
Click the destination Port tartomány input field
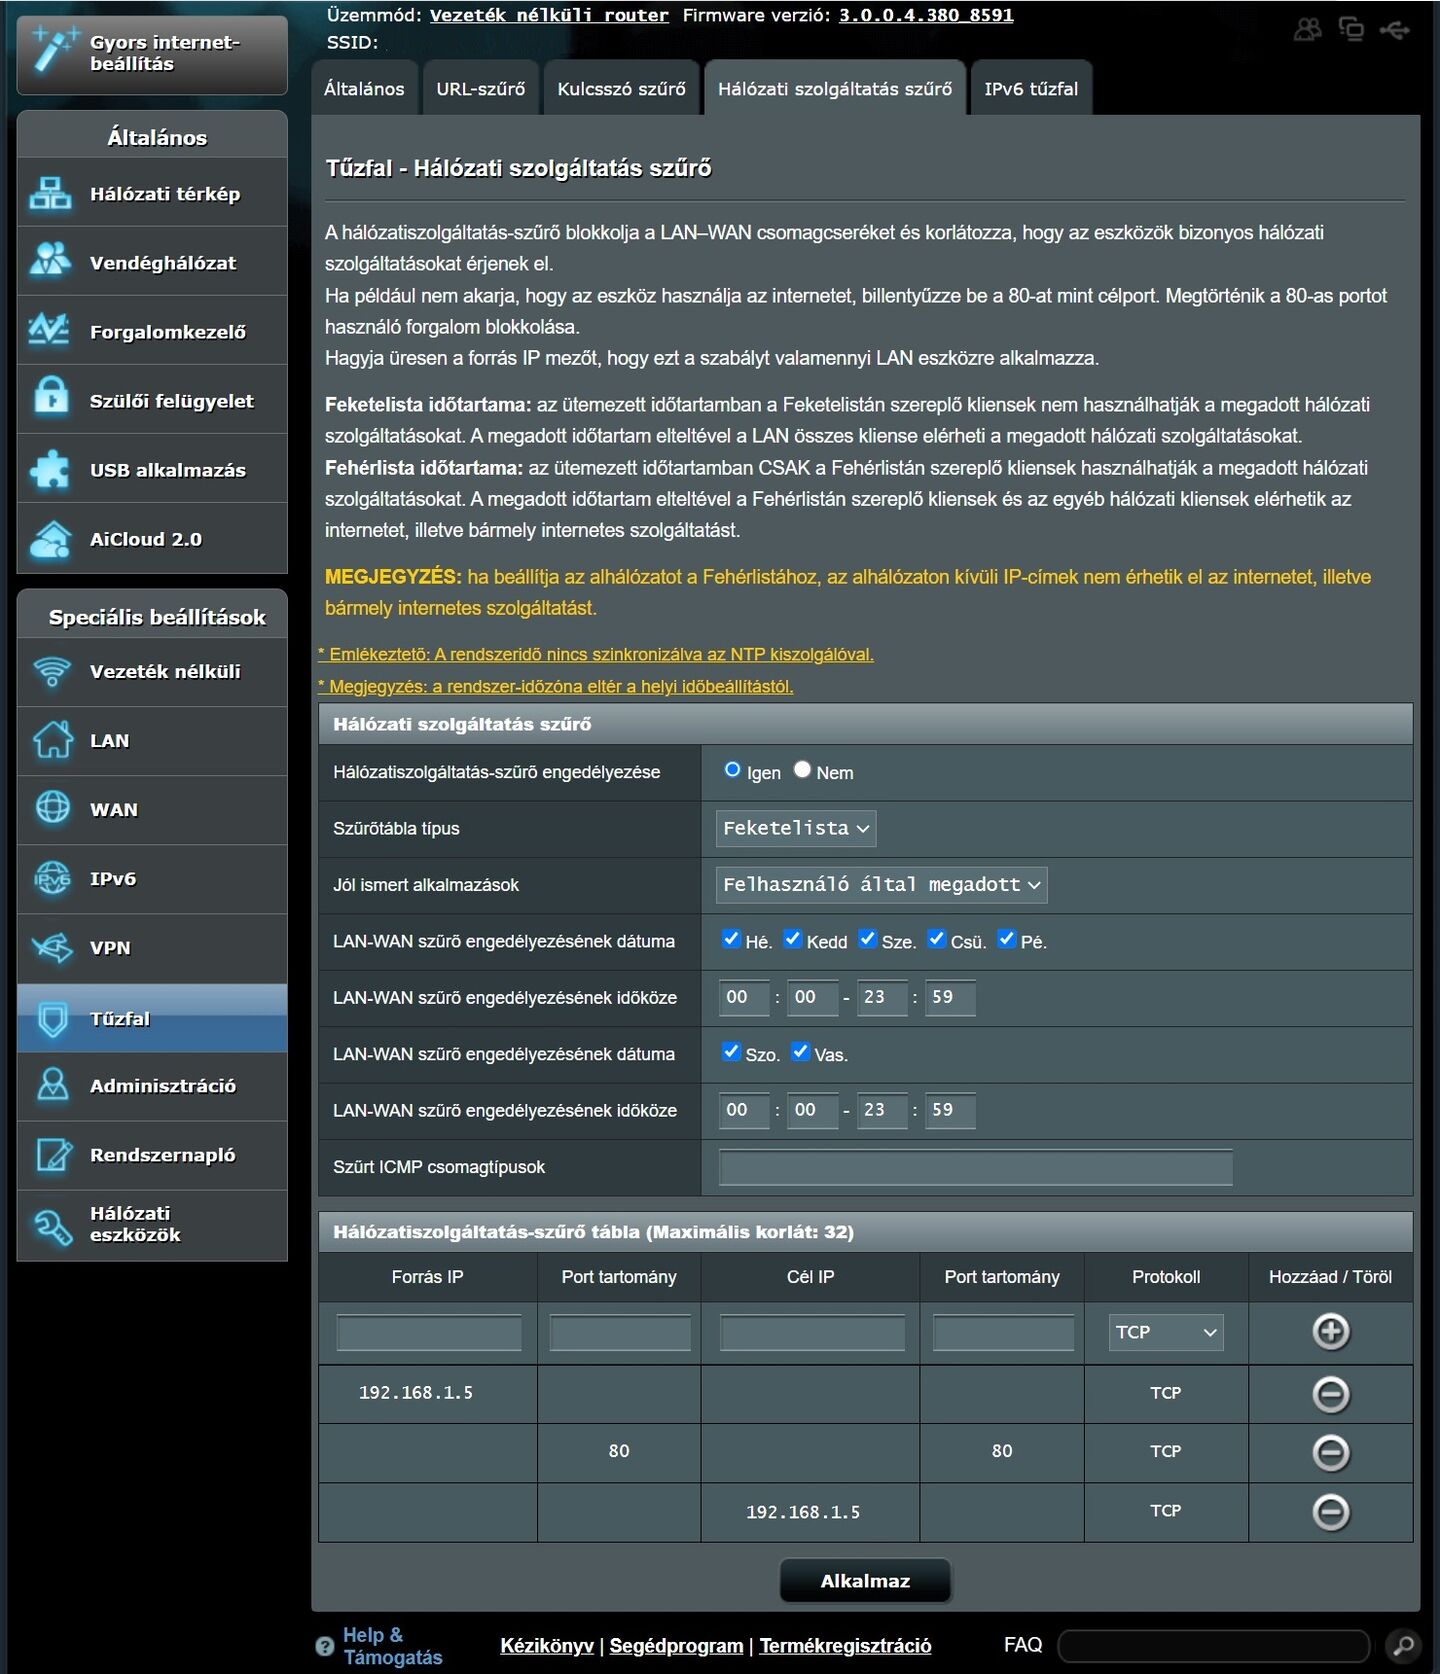1003,1333
